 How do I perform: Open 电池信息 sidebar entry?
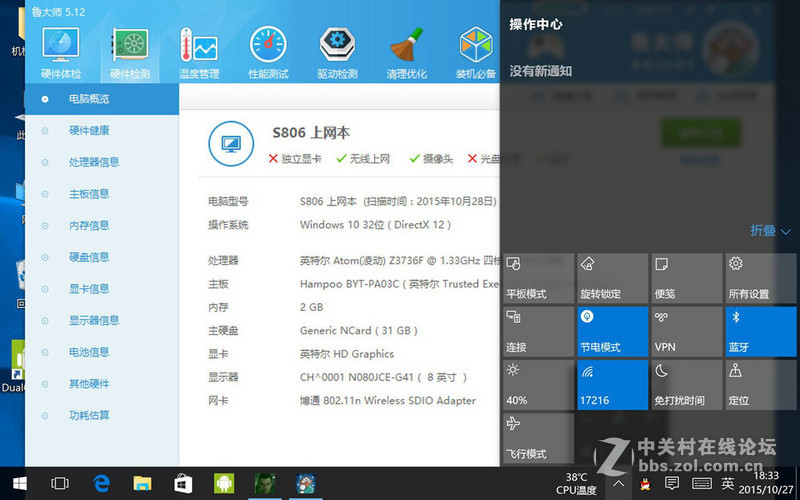[x=102, y=352]
